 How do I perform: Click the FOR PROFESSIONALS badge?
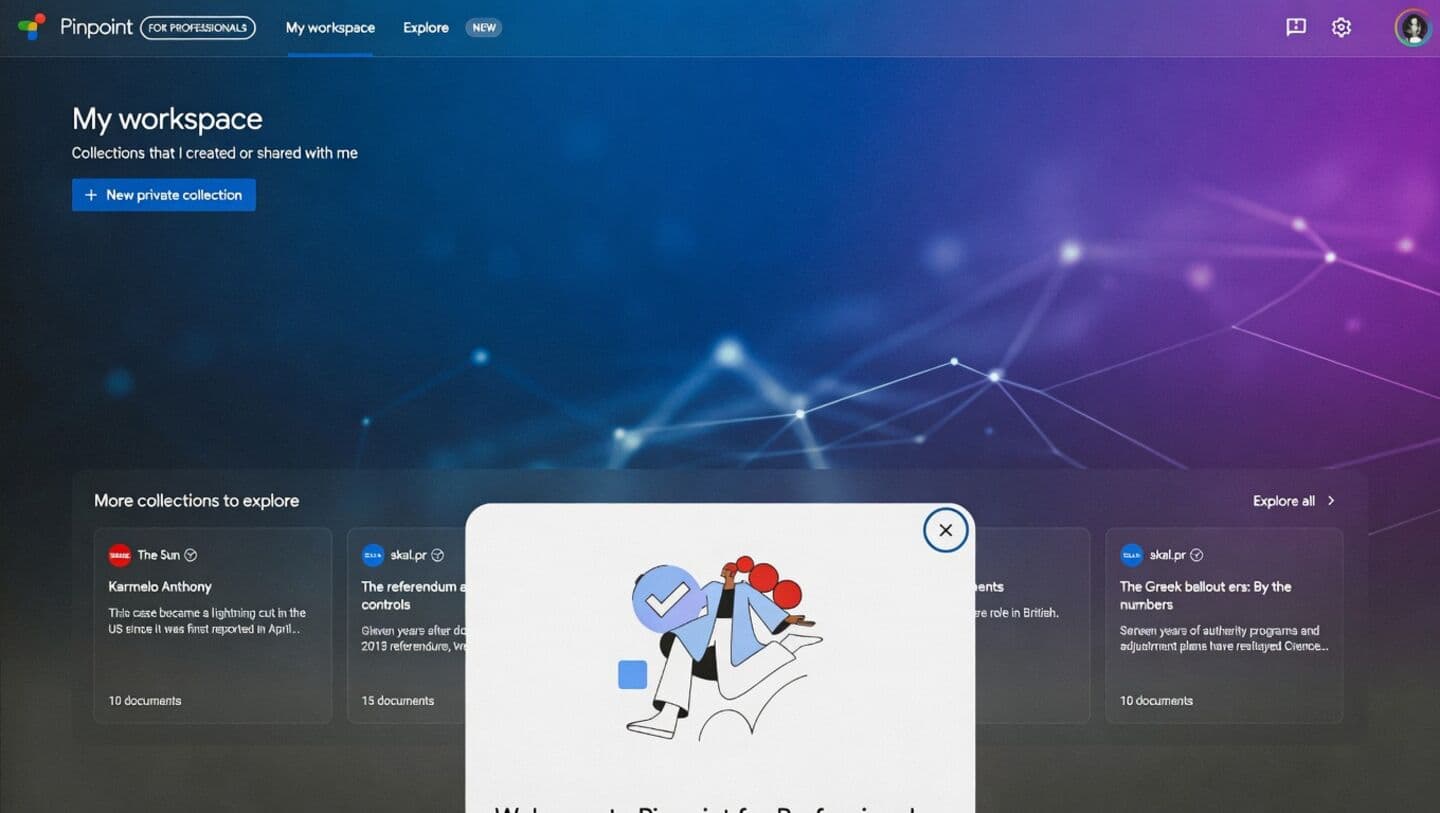(198, 28)
